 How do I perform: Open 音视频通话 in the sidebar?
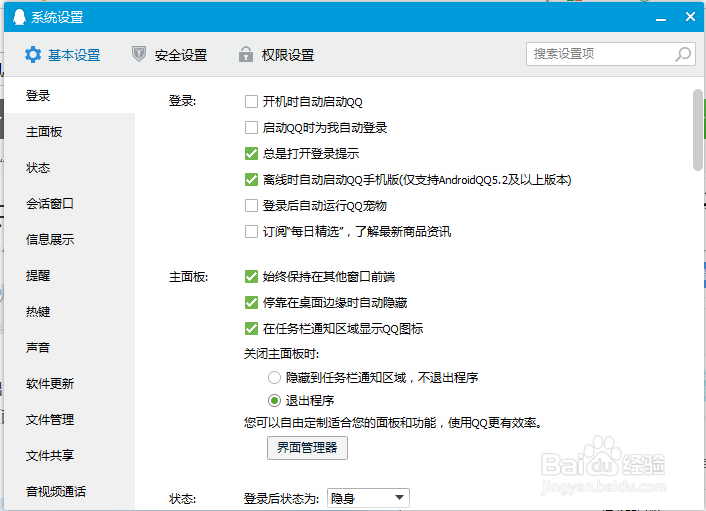tap(69, 491)
